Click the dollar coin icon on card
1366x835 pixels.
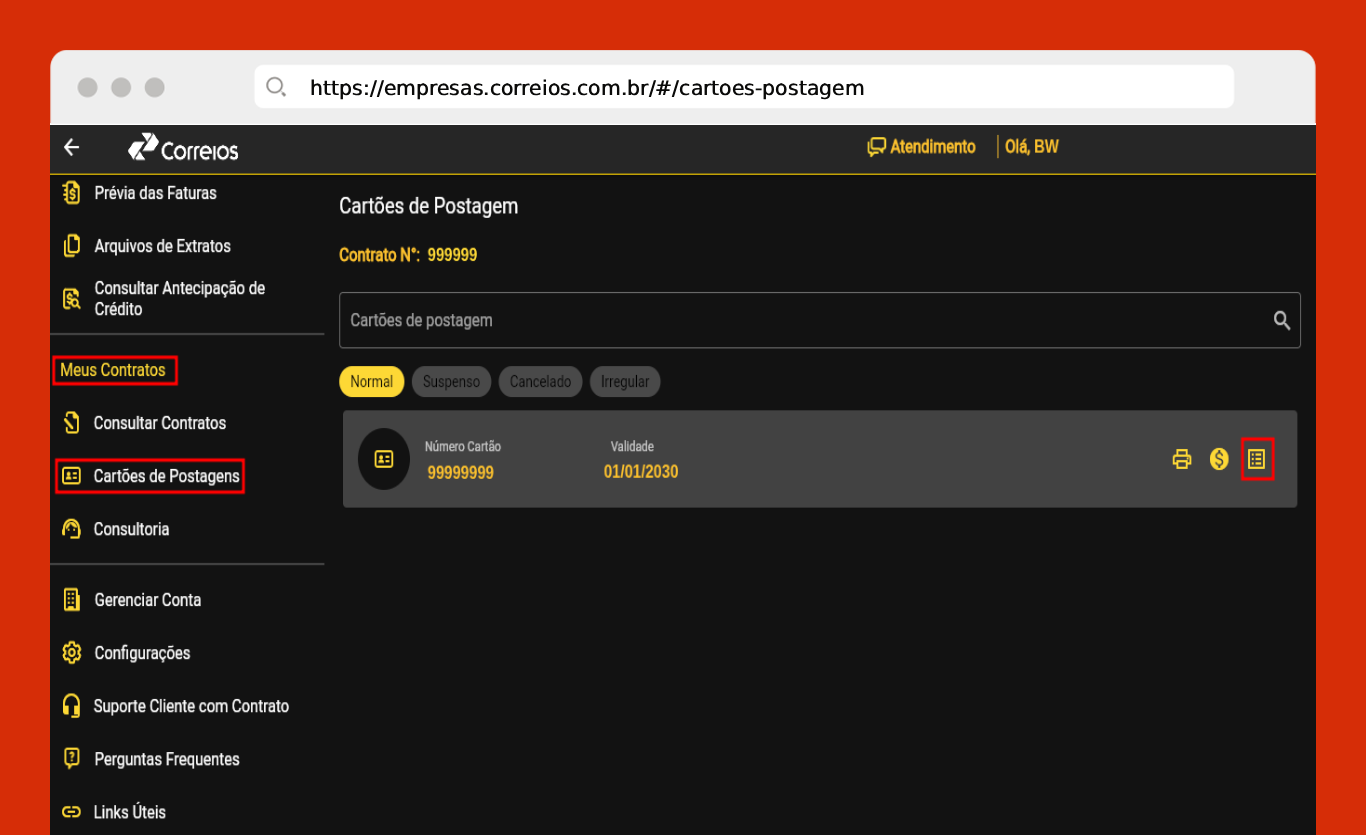(x=1219, y=459)
